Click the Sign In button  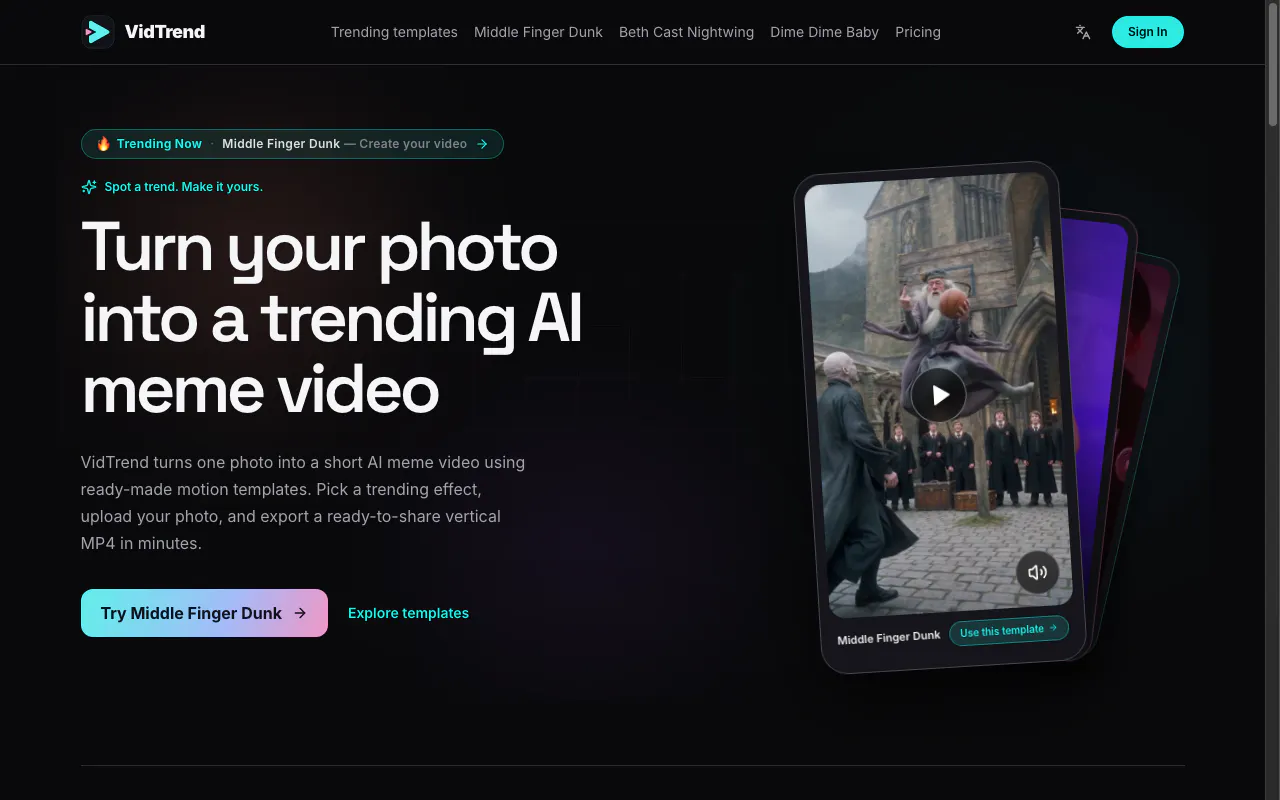[1147, 32]
